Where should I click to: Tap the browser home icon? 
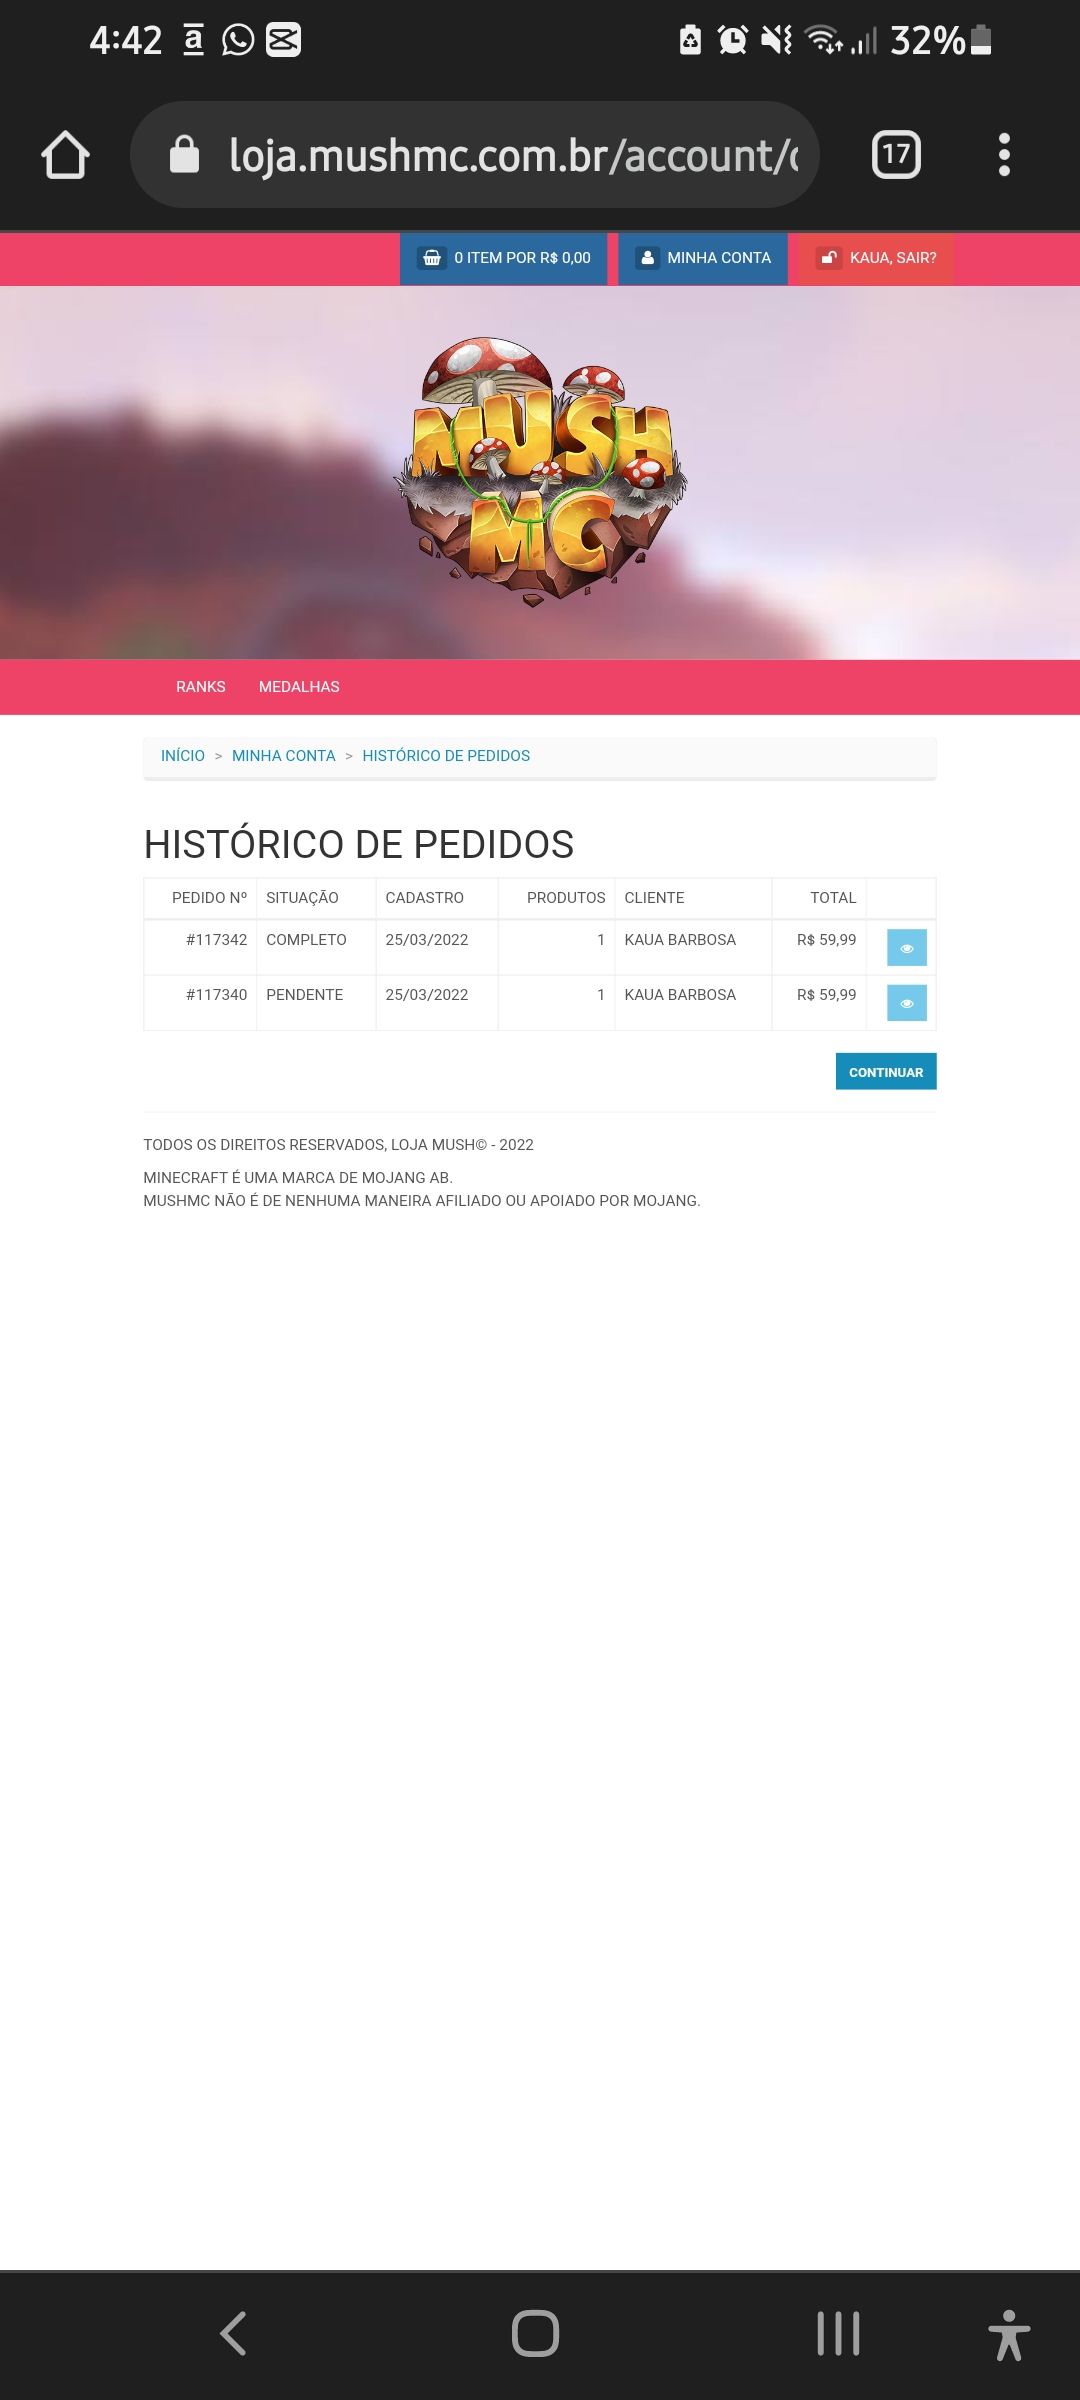[66, 155]
